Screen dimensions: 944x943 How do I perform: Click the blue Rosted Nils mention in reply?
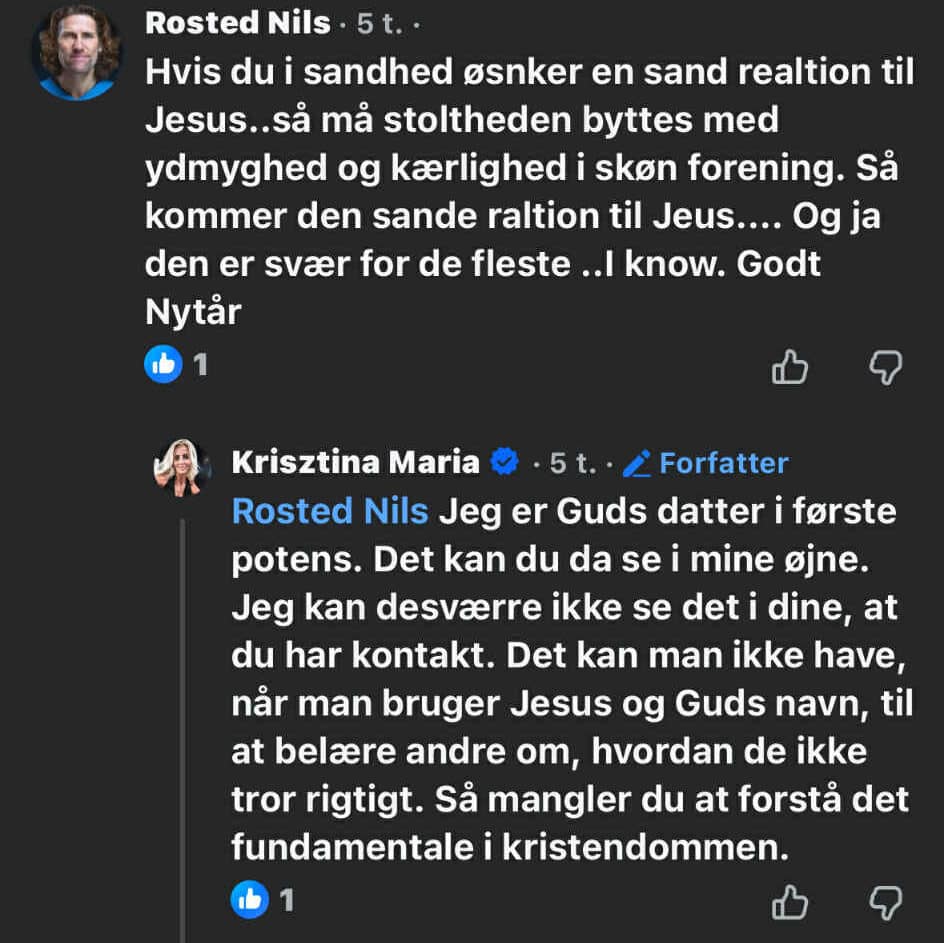(330, 511)
